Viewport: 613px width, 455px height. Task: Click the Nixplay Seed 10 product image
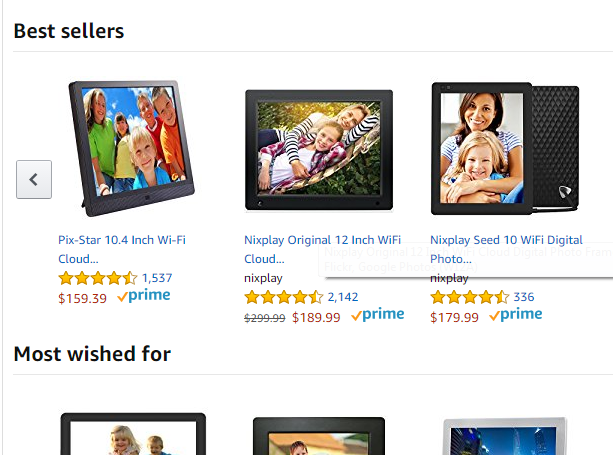(x=505, y=149)
